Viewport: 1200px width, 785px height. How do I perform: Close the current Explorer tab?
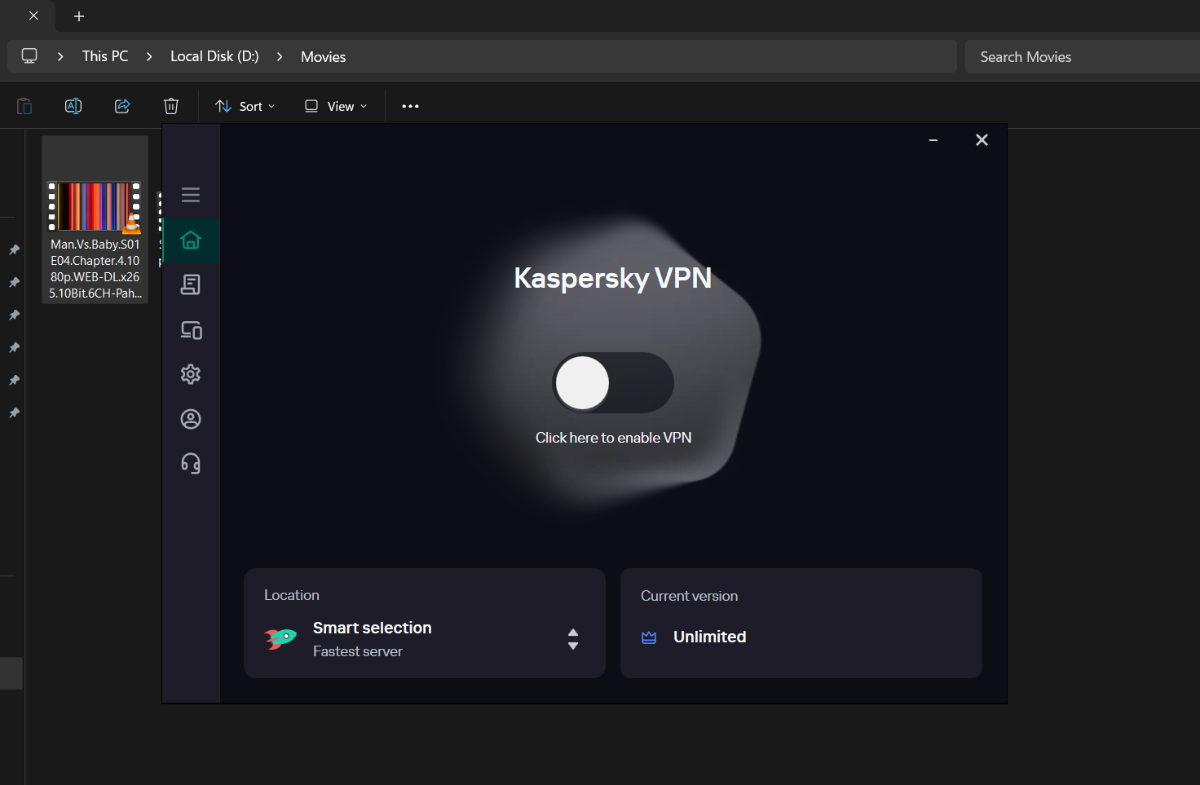(x=34, y=16)
